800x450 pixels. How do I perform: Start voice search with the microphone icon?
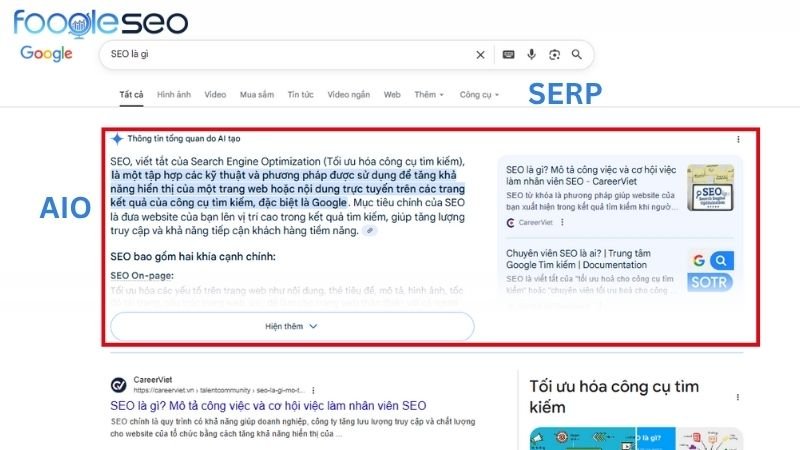coord(531,54)
